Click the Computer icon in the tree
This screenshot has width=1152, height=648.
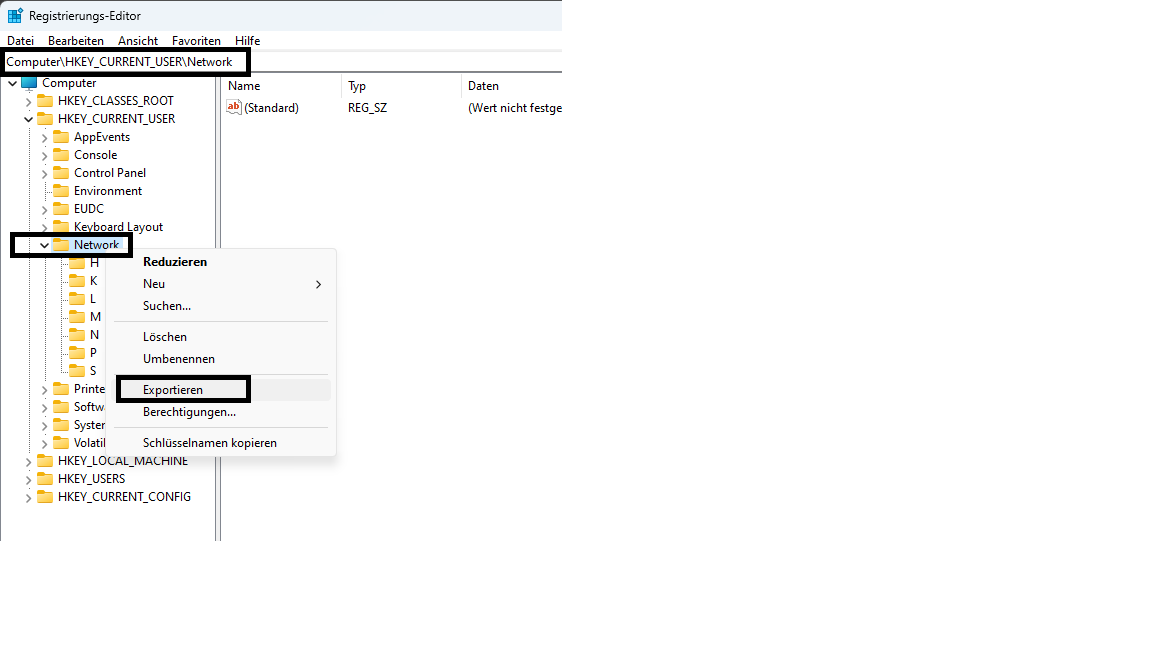coord(29,83)
